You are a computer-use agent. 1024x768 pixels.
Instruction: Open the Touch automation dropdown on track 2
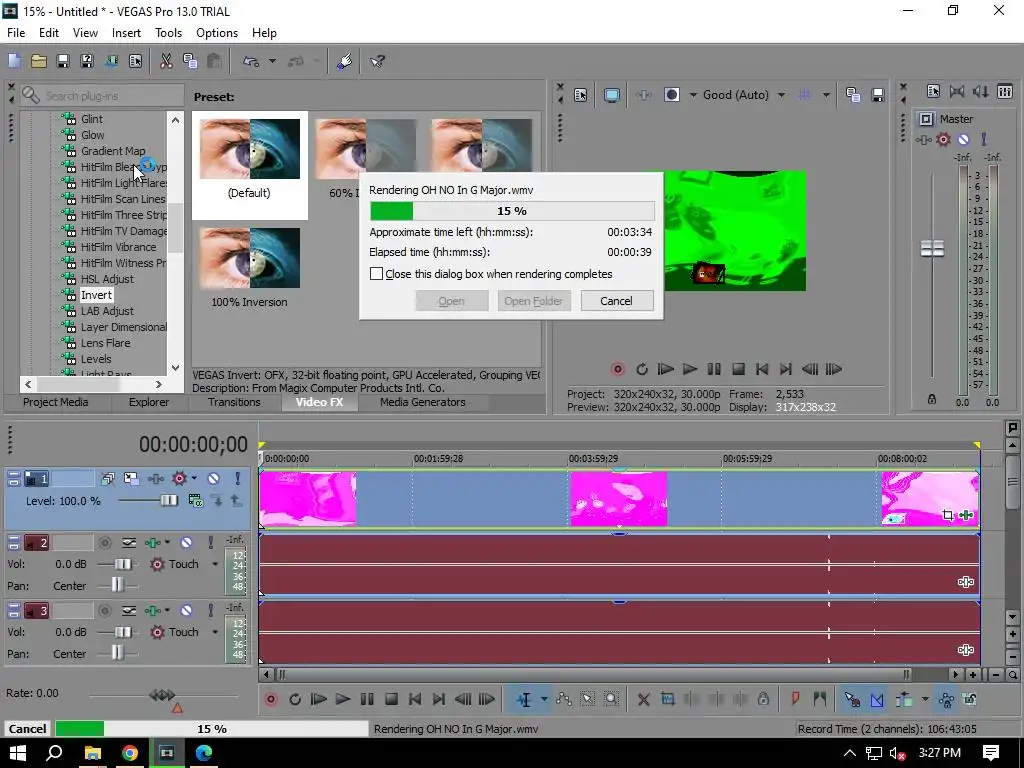pos(215,564)
